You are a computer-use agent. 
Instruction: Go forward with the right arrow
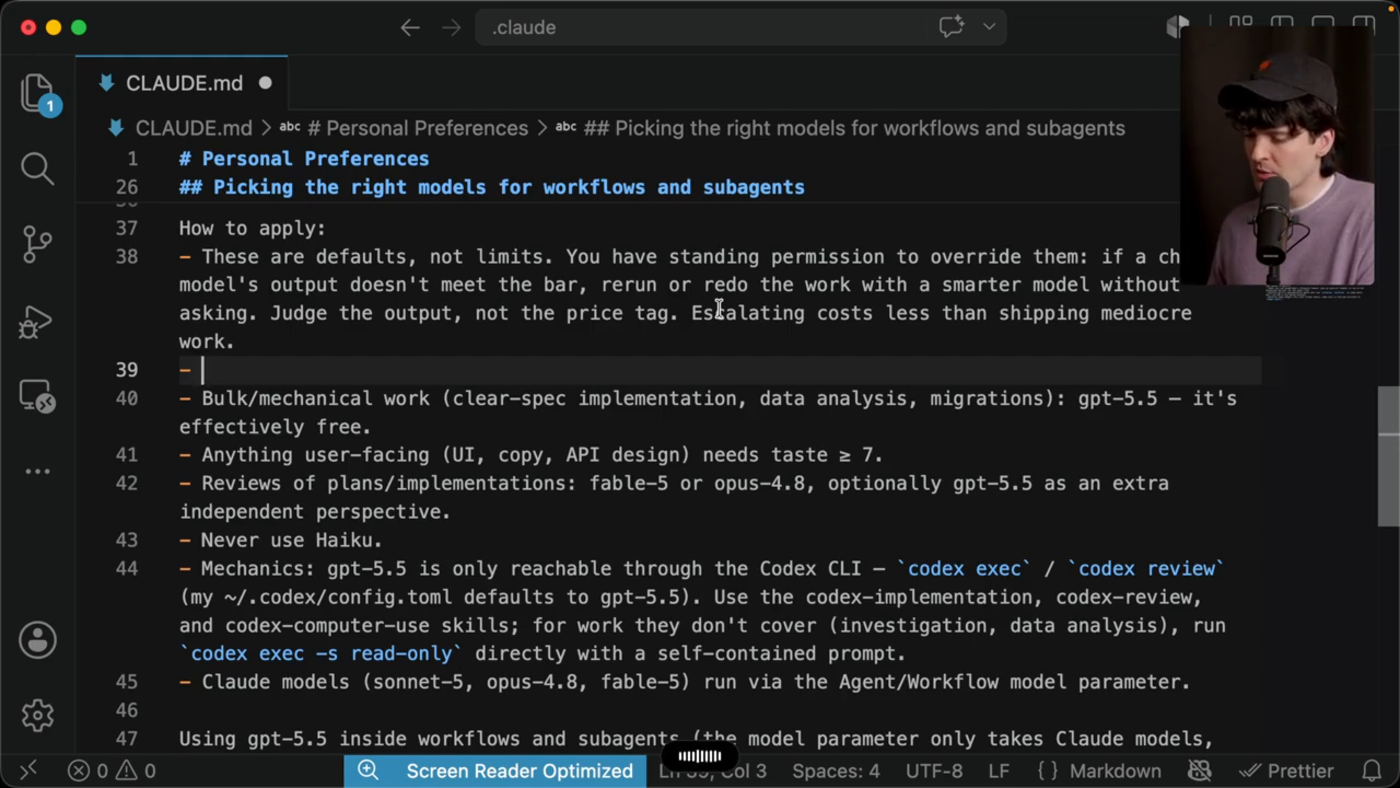(x=452, y=28)
